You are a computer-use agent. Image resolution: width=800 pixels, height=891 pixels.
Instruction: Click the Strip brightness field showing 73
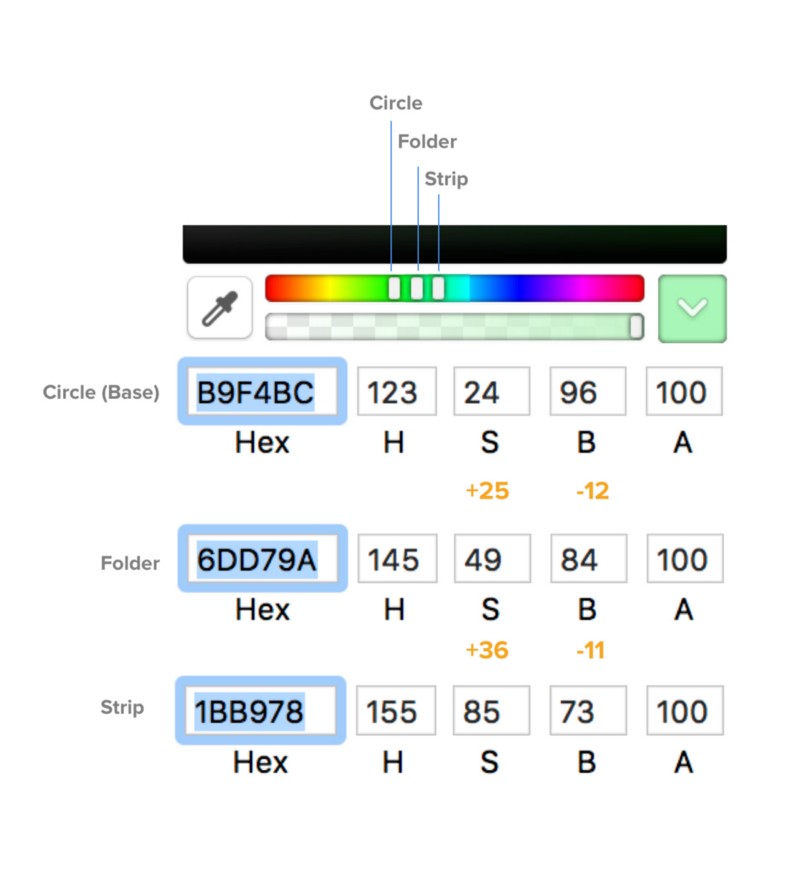pos(587,711)
